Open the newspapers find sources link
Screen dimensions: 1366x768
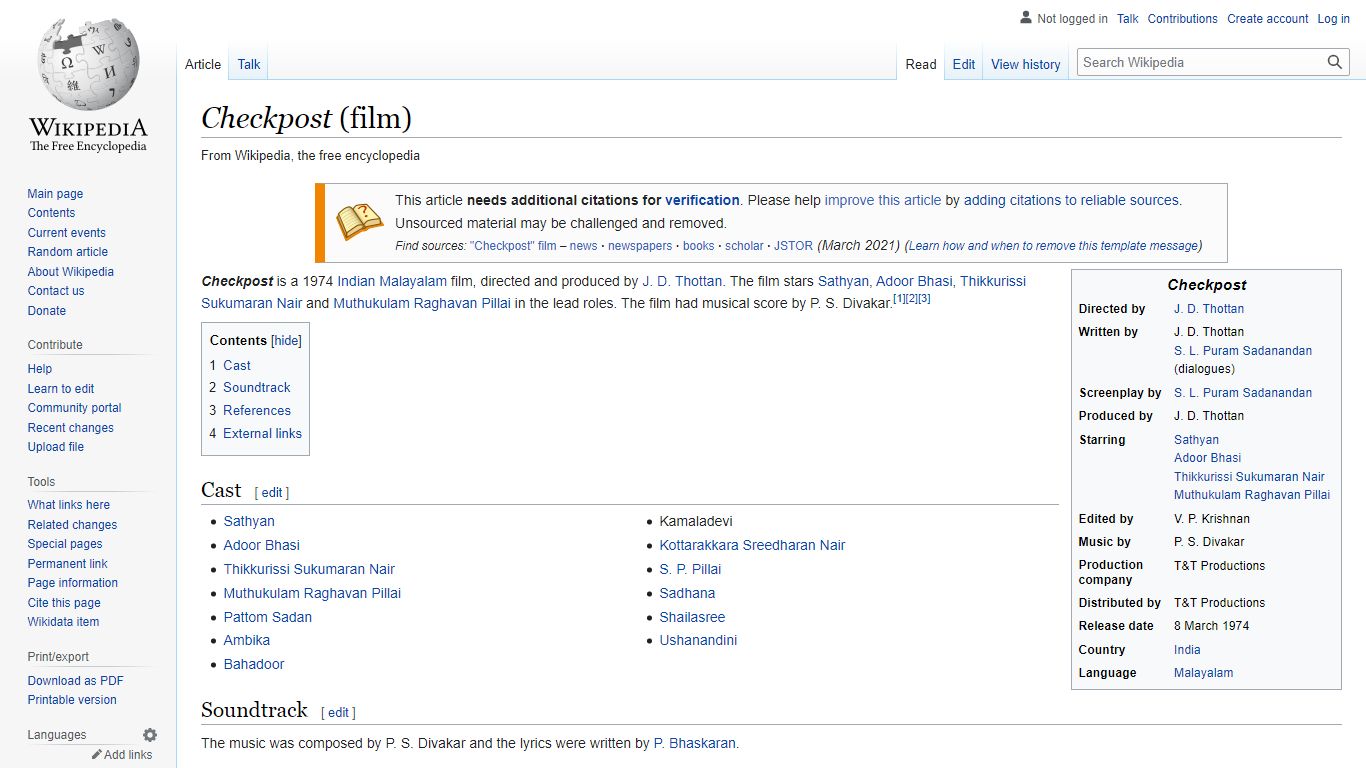click(640, 246)
